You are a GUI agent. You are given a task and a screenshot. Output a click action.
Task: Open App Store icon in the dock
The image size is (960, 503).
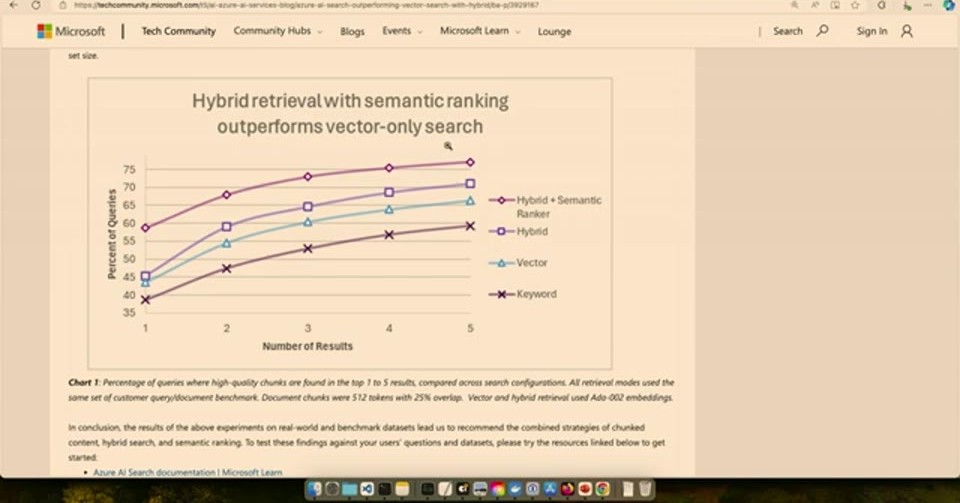(550, 488)
